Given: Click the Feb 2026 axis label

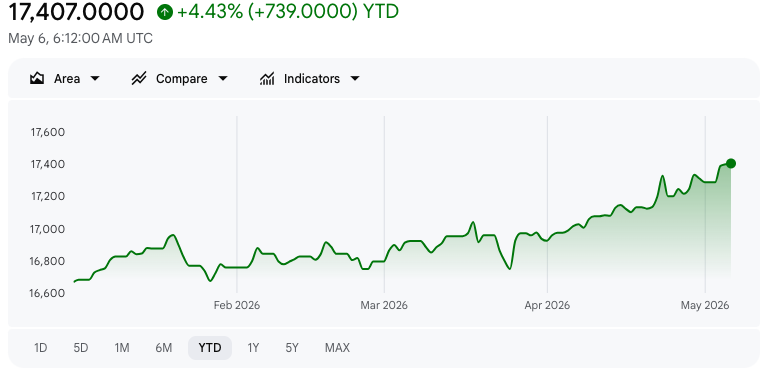Looking at the screenshot, I should point(237,305).
